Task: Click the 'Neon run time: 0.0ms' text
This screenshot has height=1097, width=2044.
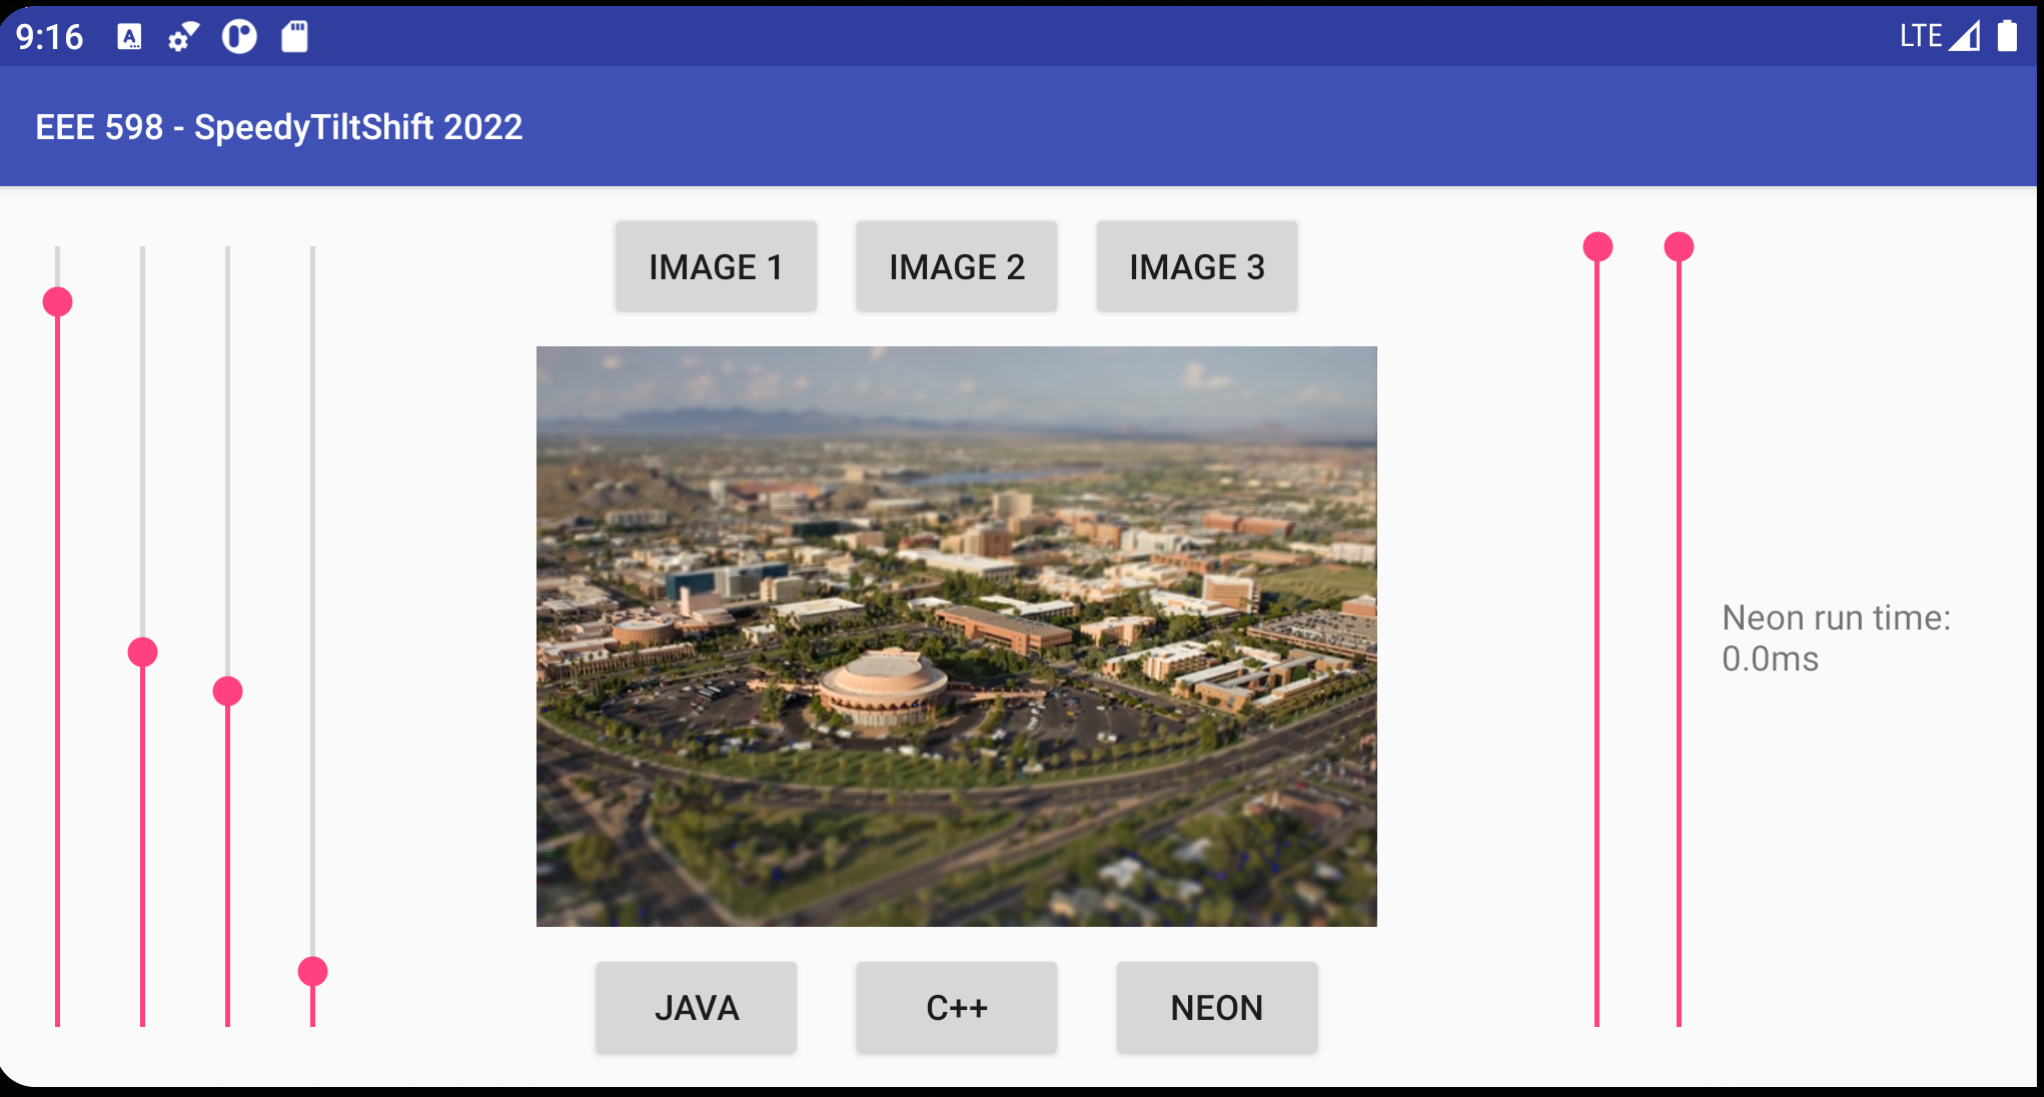Action: pyautogui.click(x=1836, y=638)
